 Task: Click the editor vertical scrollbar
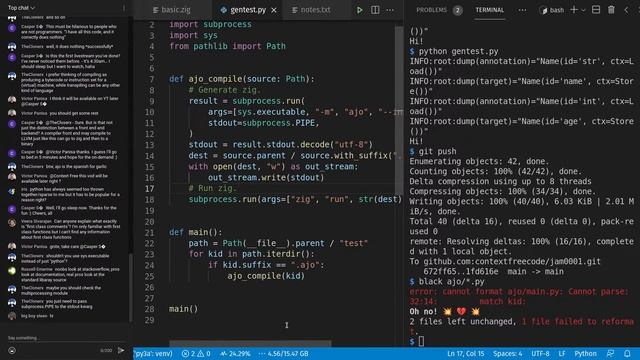(399, 110)
